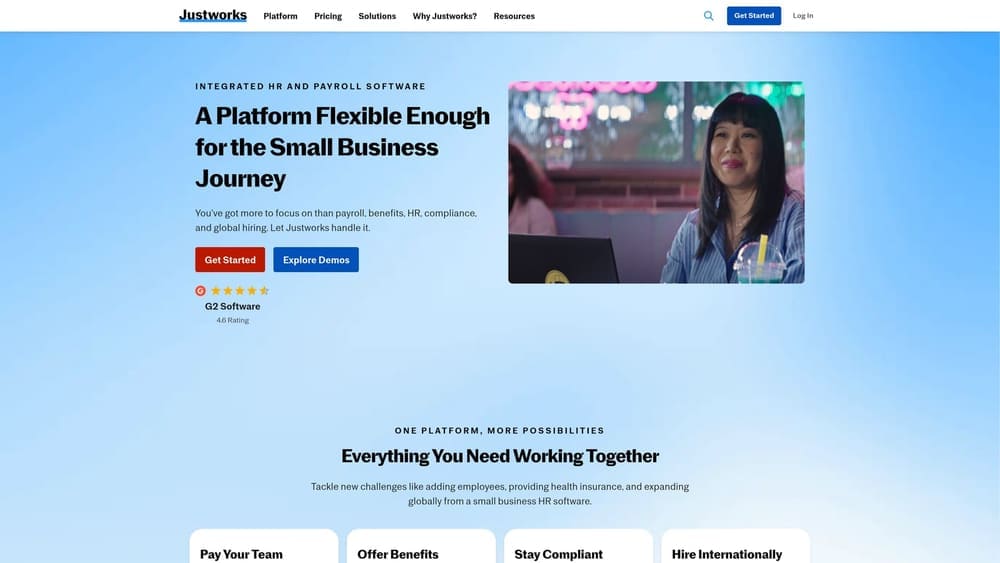Click the One Platform, More Possibilities label
The image size is (1000, 563).
point(499,430)
